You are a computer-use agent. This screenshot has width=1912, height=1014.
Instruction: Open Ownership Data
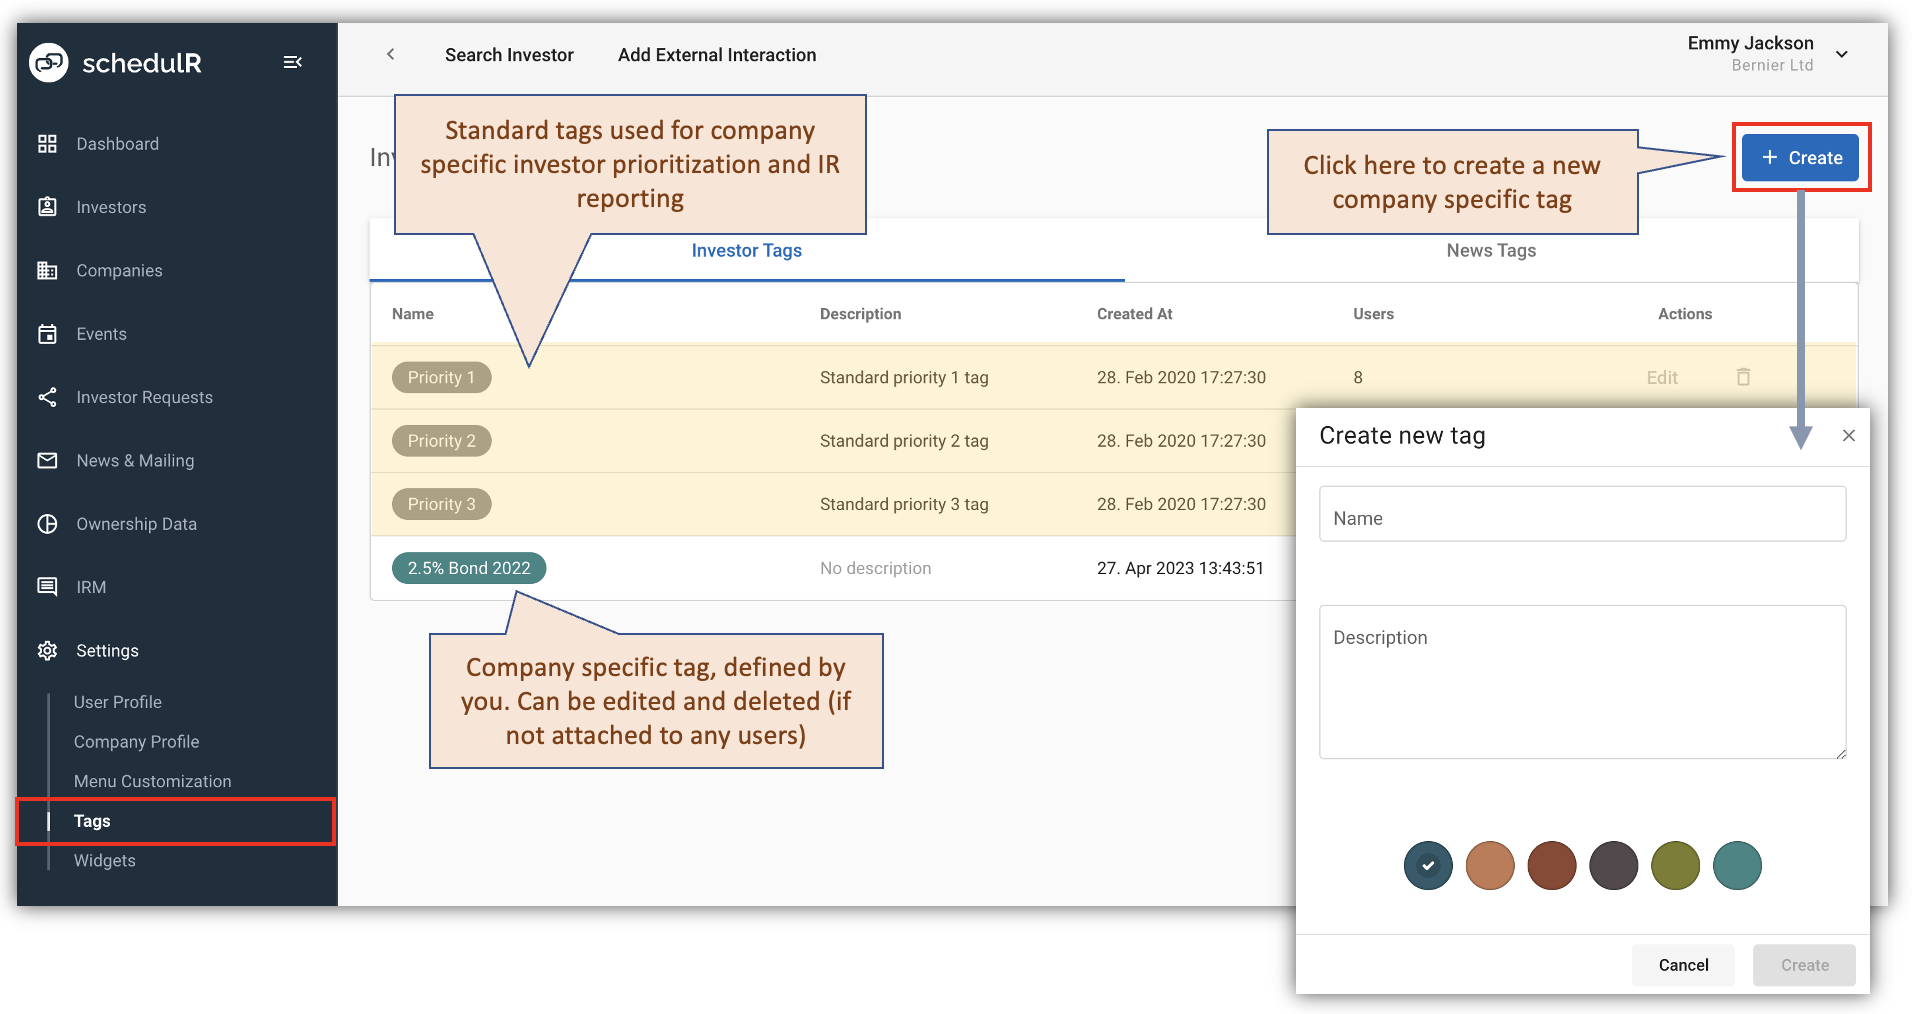point(136,523)
